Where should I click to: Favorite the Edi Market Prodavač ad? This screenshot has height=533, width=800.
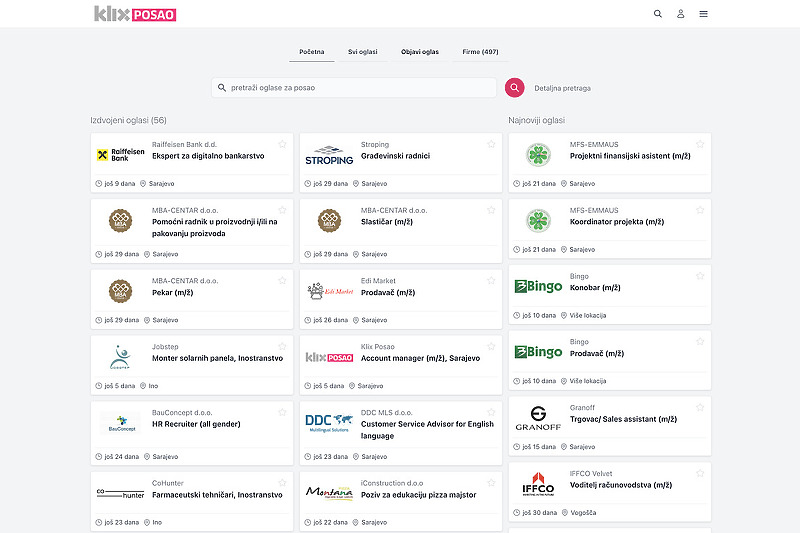tap(491, 280)
